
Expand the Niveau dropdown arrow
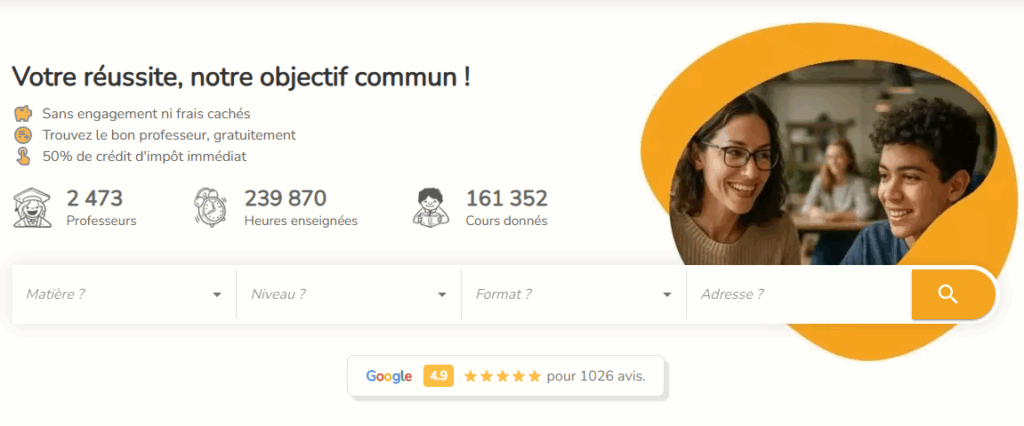click(442, 295)
